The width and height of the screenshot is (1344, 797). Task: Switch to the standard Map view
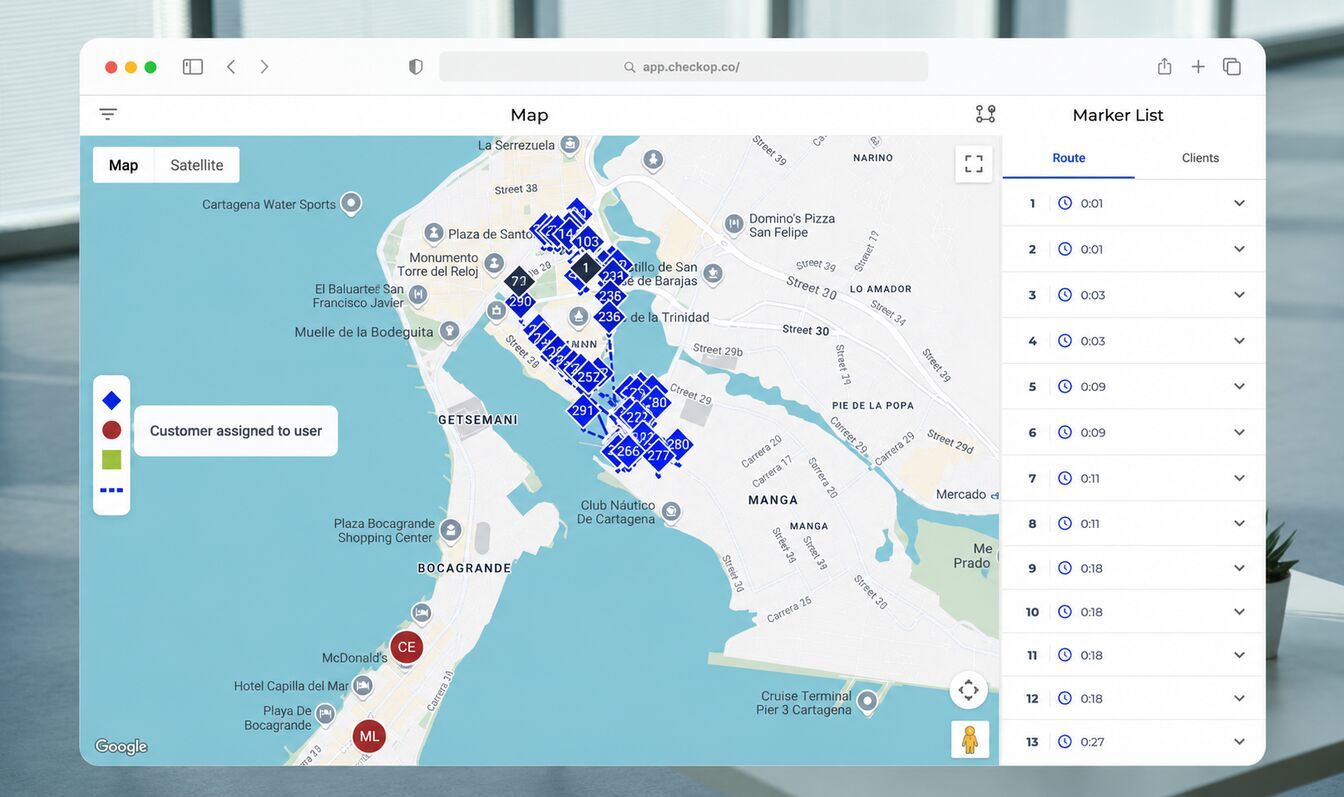point(124,165)
